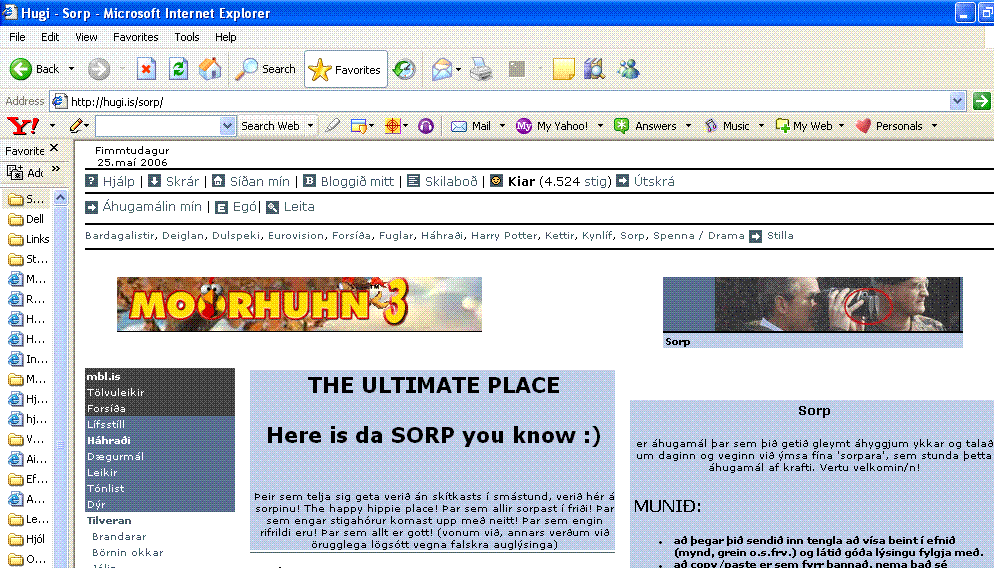Open Yahoo Personals button
This screenshot has width=994, height=568.
tap(889, 126)
